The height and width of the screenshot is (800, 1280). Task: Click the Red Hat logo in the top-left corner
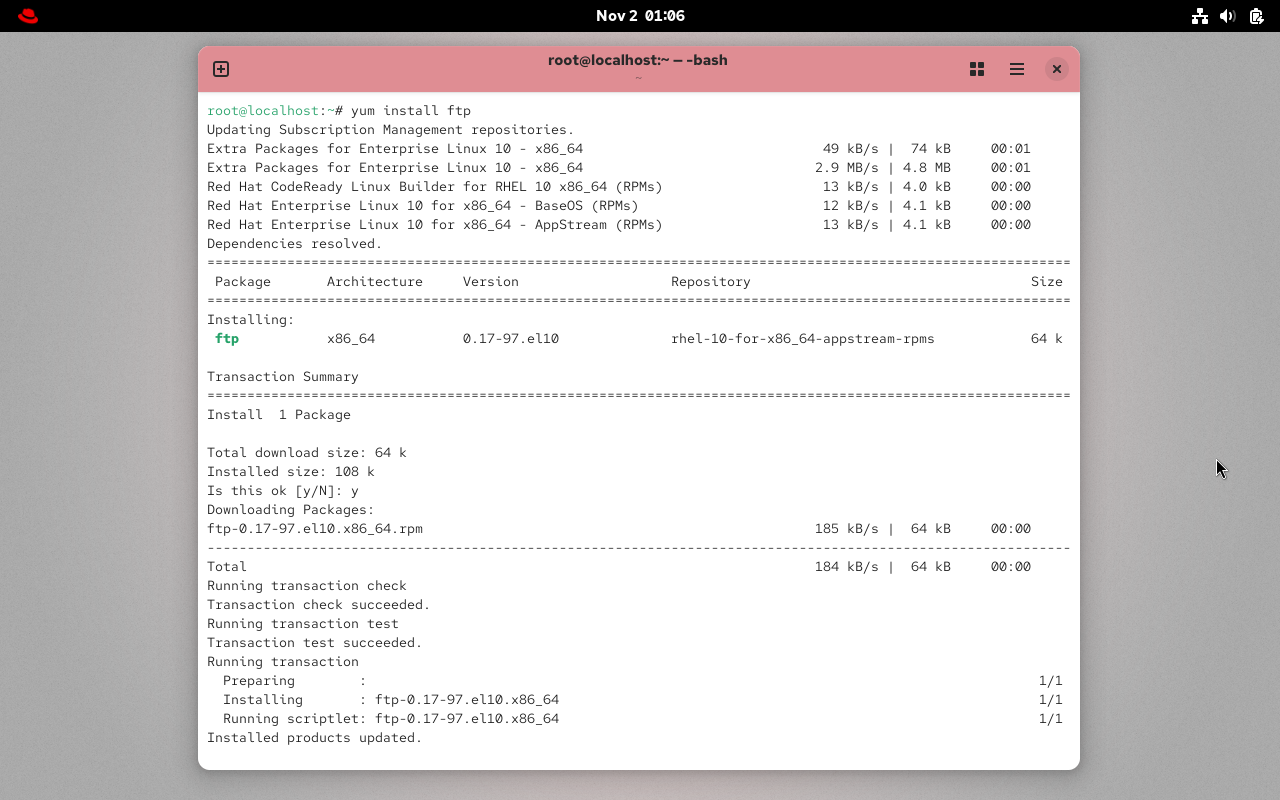point(27,16)
